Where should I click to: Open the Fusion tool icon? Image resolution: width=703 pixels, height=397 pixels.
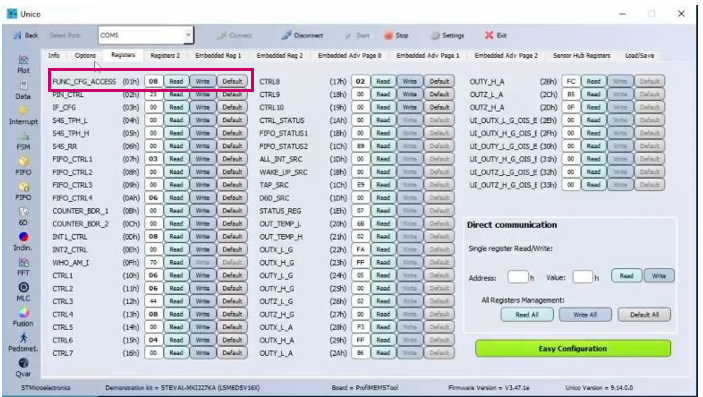[x=23, y=318]
